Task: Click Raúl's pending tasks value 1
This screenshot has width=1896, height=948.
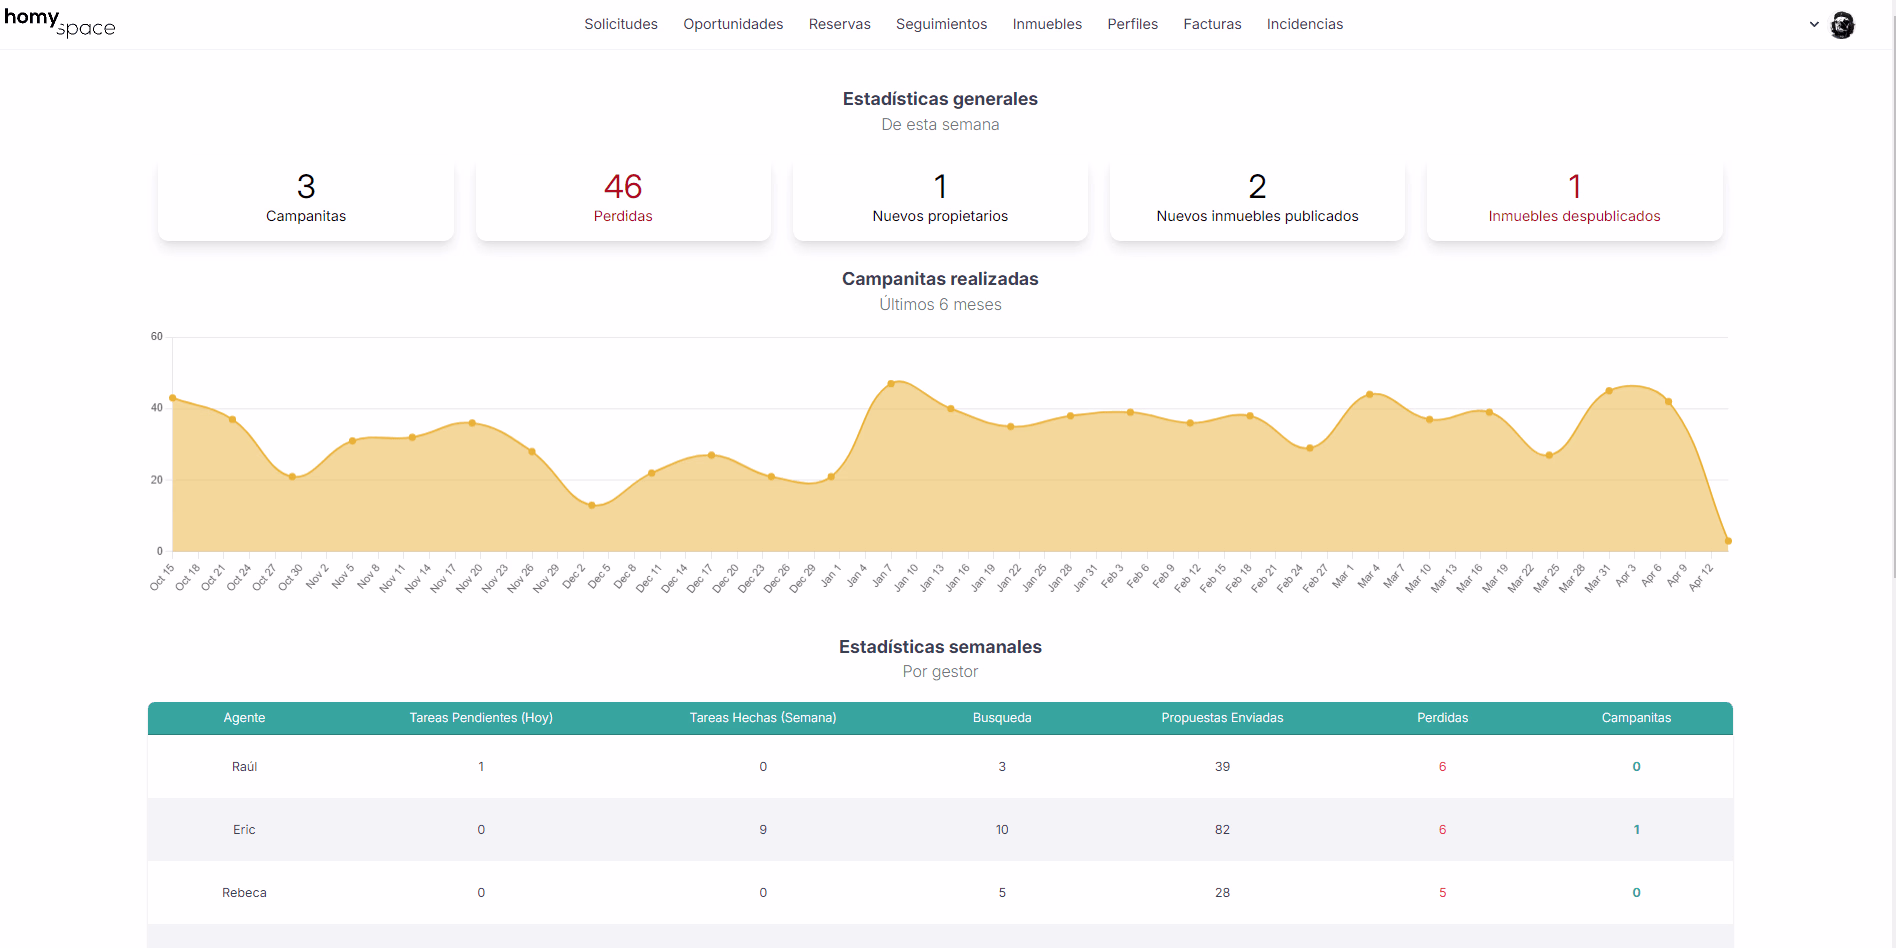Action: 481,767
